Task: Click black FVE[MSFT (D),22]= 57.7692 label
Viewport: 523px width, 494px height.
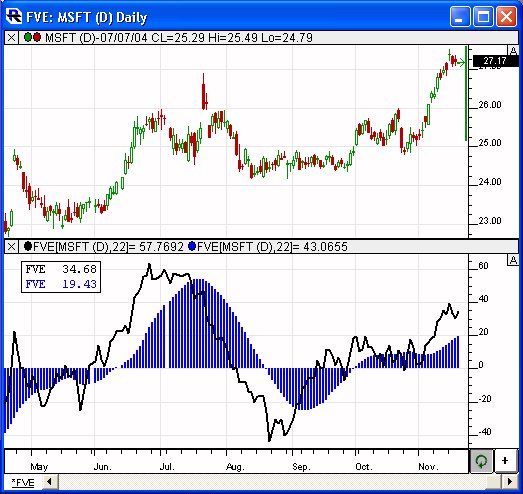Action: tap(108, 247)
